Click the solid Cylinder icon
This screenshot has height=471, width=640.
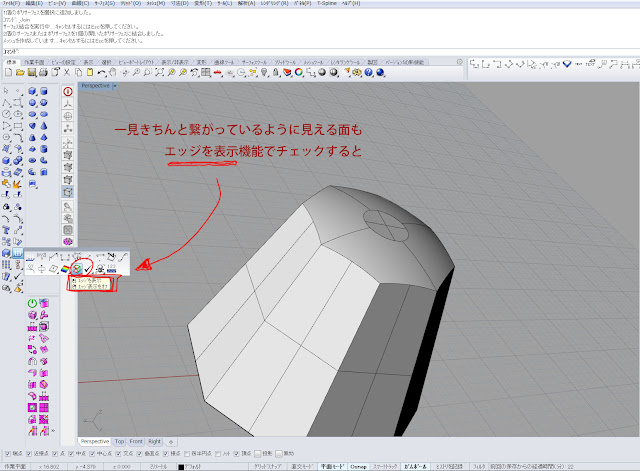coord(44,91)
